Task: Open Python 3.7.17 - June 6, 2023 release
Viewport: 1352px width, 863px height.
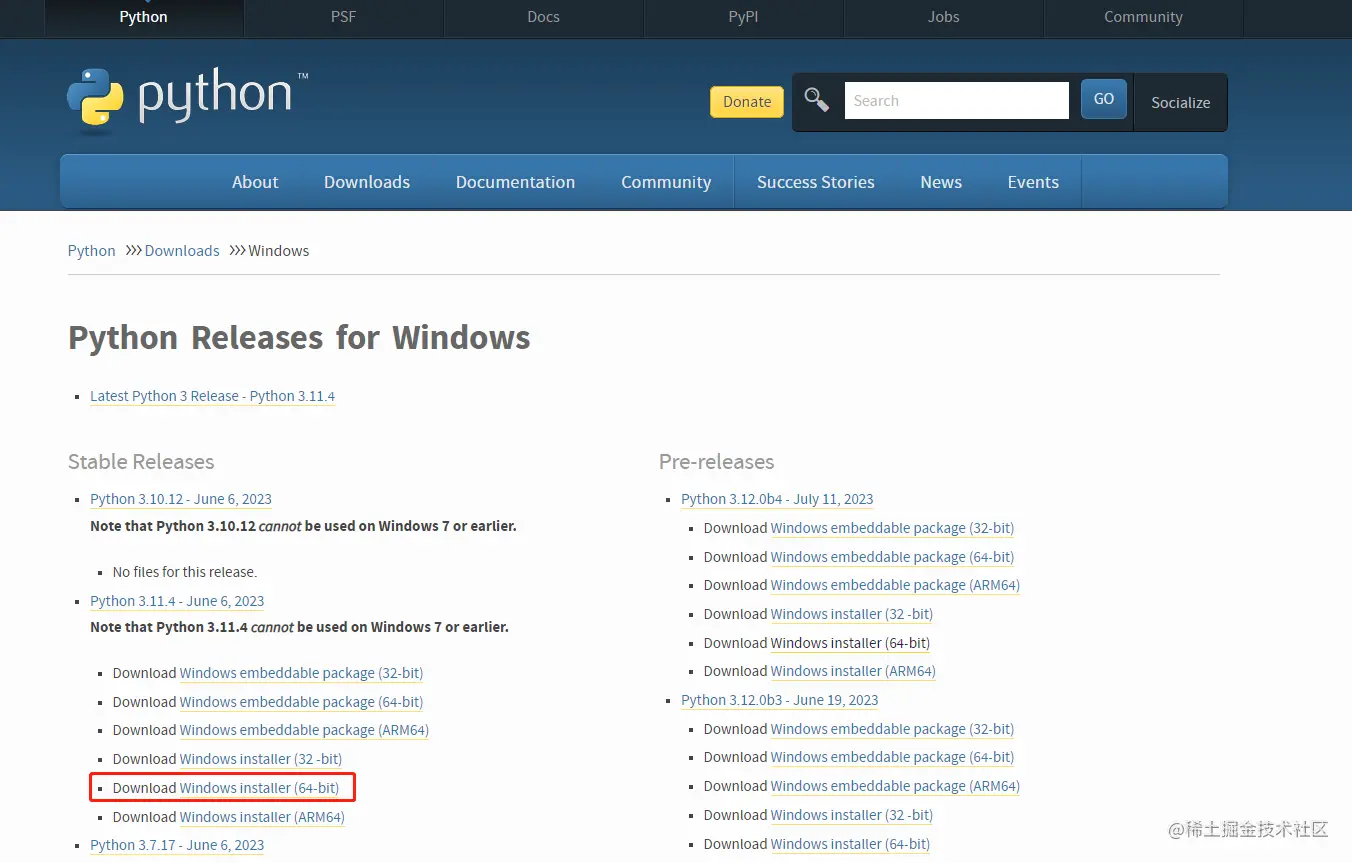Action: 177,845
